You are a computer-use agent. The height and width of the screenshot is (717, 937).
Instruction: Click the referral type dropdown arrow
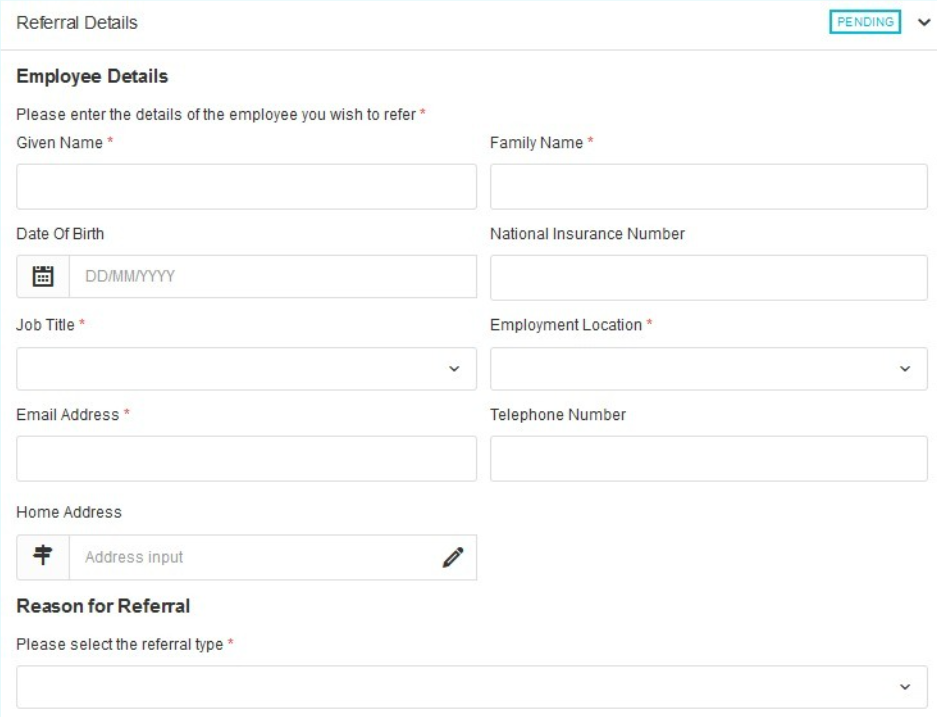pyautogui.click(x=905, y=687)
